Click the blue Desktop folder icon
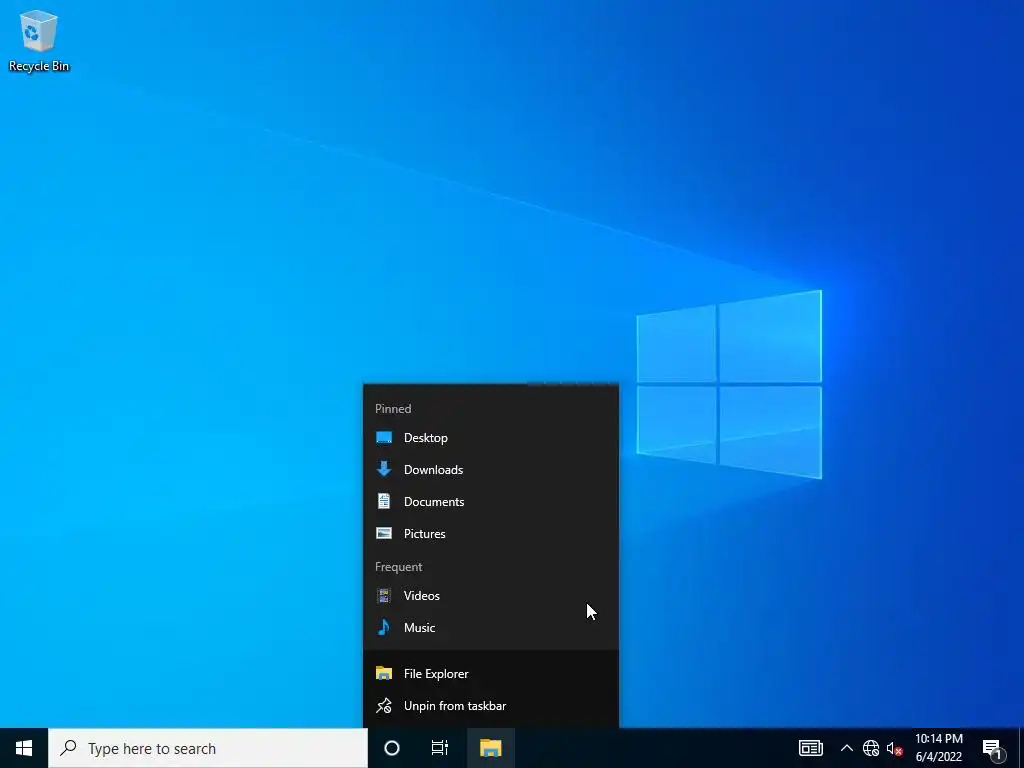This screenshot has height=768, width=1024. point(384,438)
